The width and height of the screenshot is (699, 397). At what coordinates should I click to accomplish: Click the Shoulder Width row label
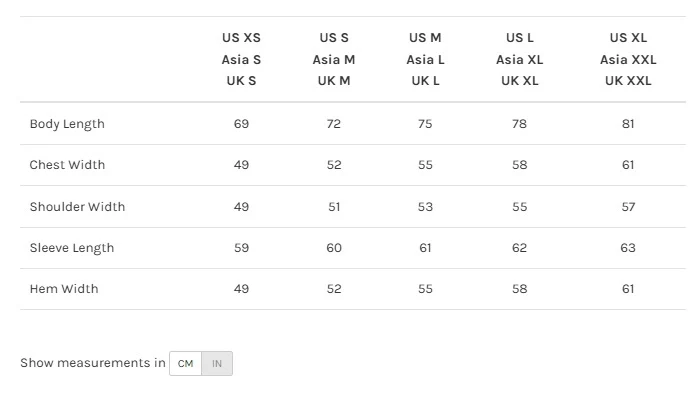78,207
